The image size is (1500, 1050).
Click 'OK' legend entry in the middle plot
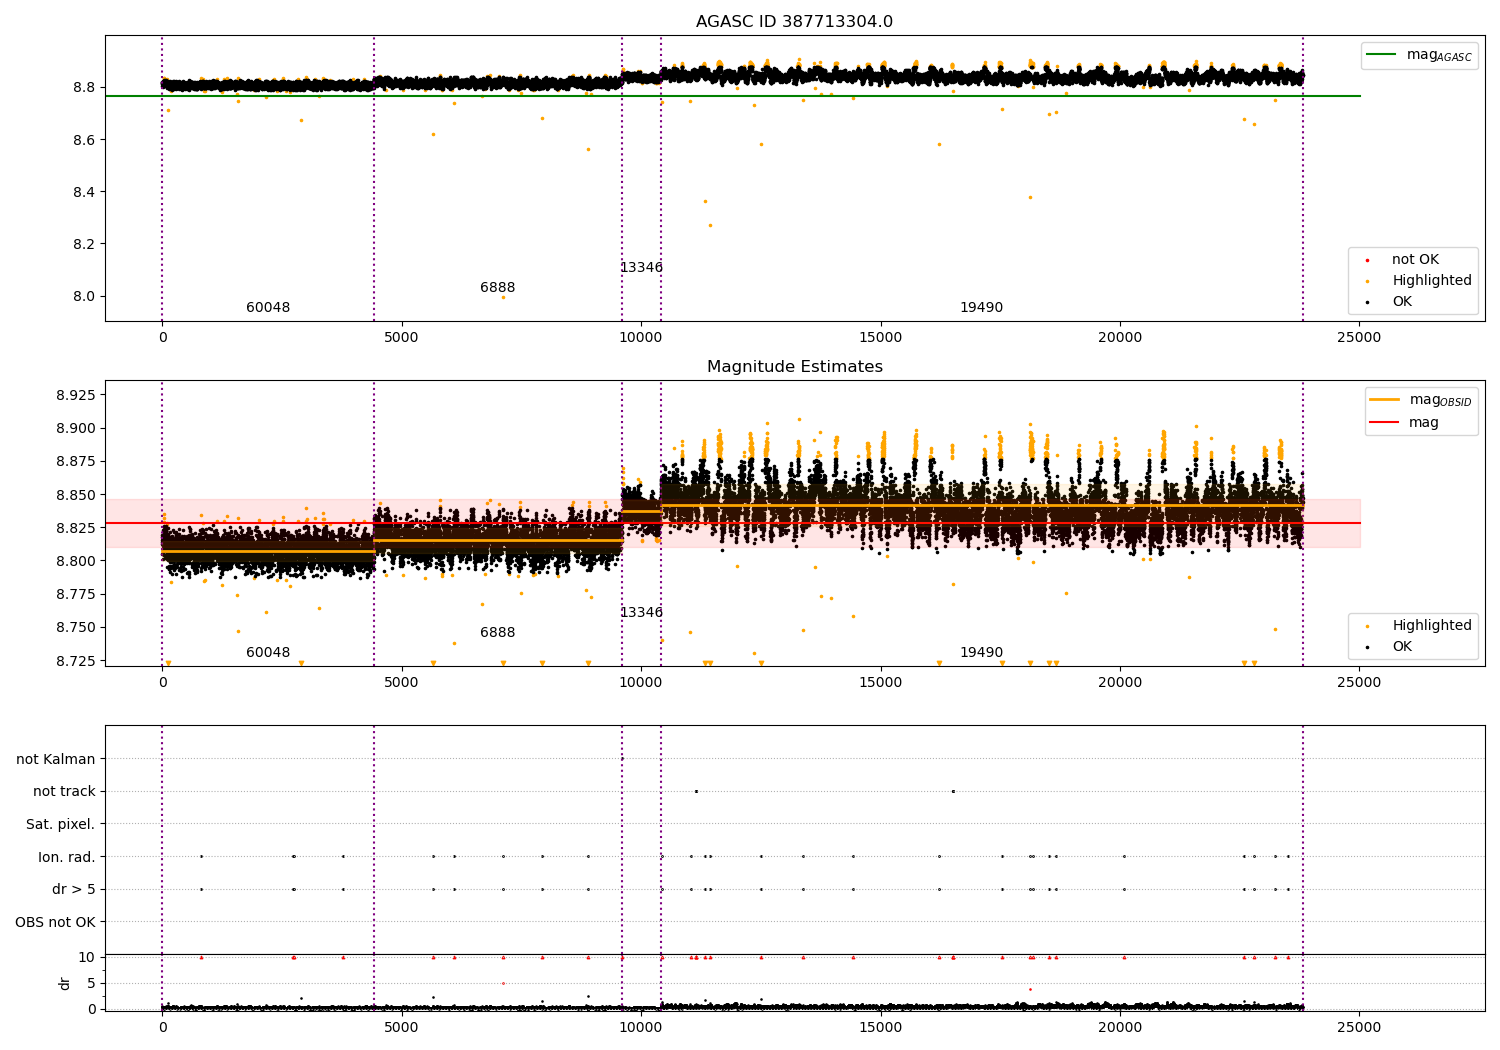(x=1402, y=647)
